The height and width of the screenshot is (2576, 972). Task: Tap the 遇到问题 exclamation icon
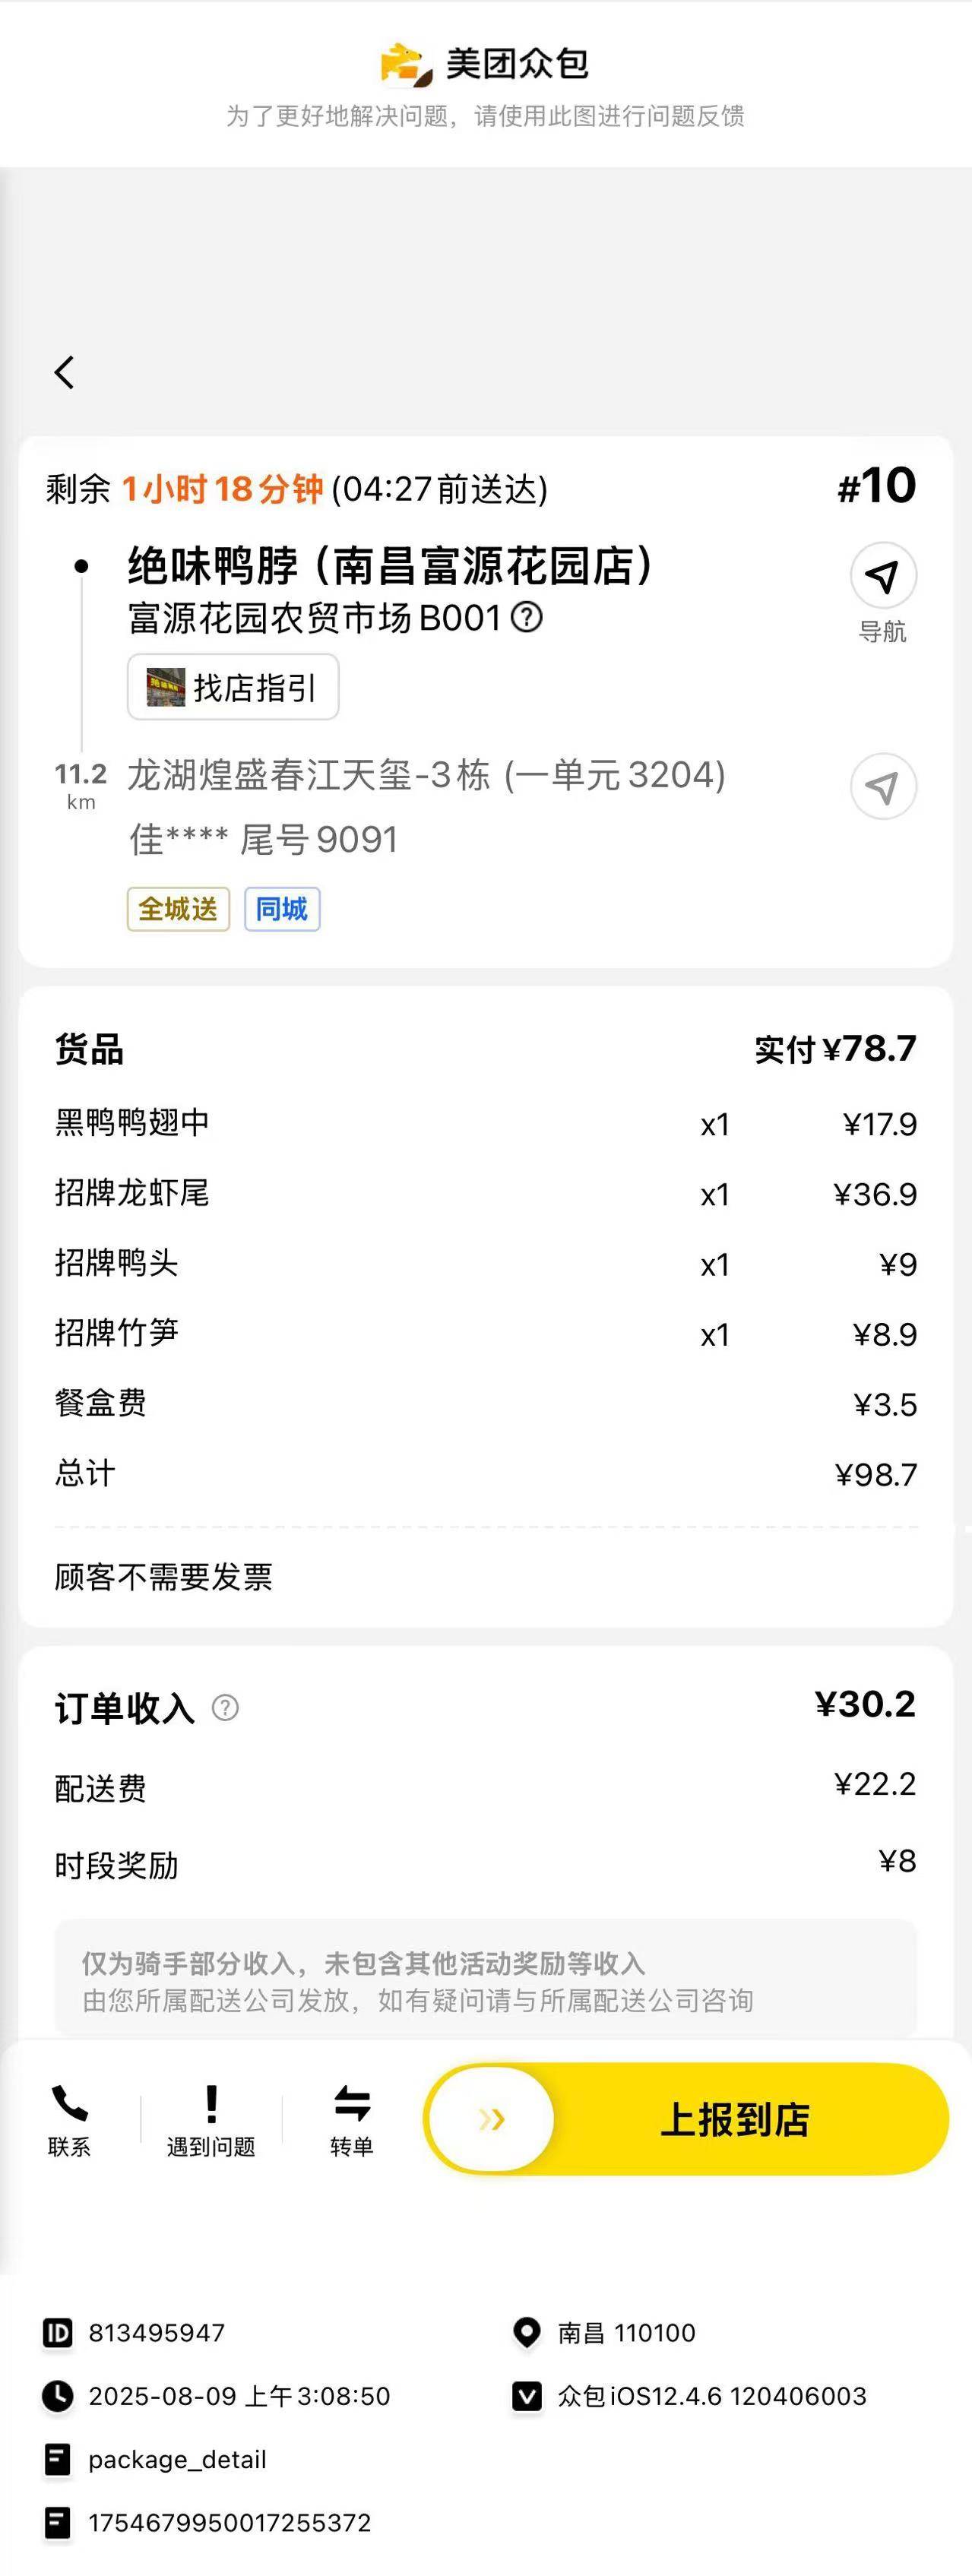[211, 2104]
